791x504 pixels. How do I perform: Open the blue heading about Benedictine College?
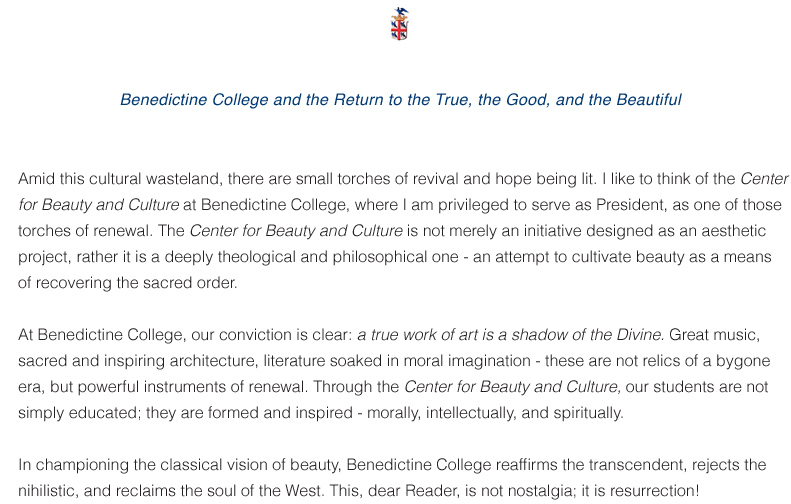[x=400, y=100]
